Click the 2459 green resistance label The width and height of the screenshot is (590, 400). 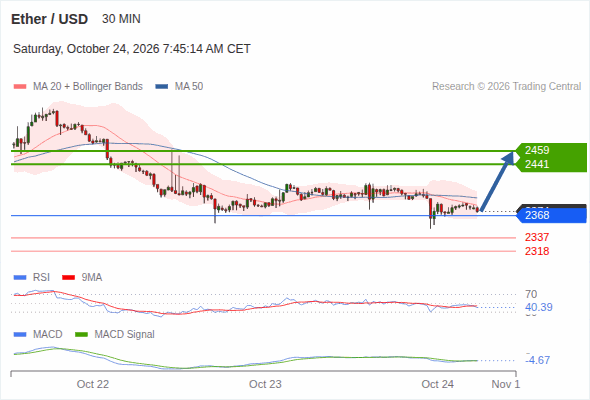click(x=537, y=150)
